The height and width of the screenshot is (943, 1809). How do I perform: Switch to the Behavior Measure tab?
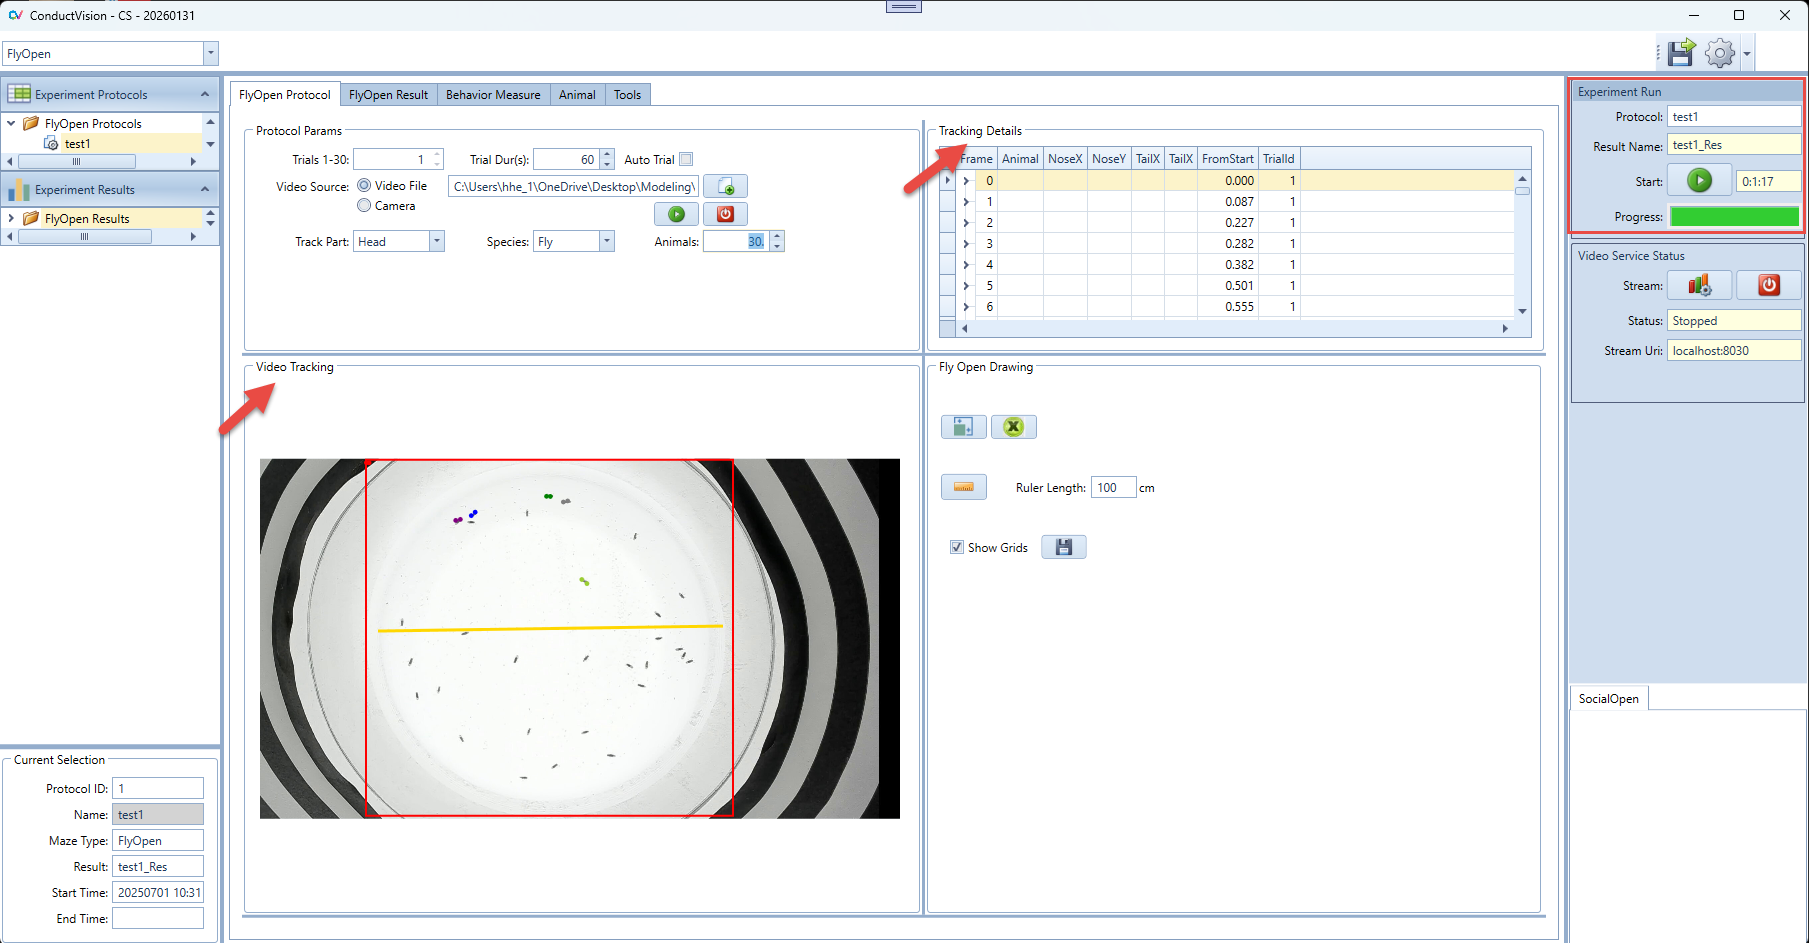pyautogui.click(x=492, y=95)
